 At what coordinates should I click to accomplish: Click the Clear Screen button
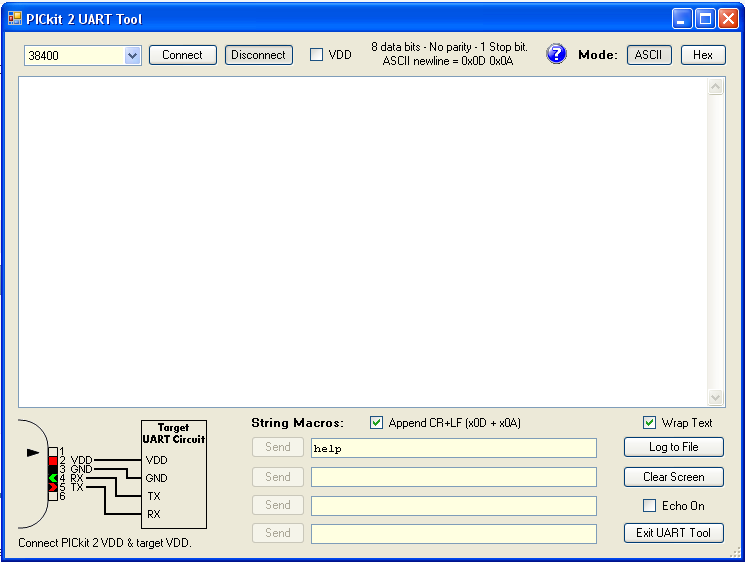click(x=673, y=477)
